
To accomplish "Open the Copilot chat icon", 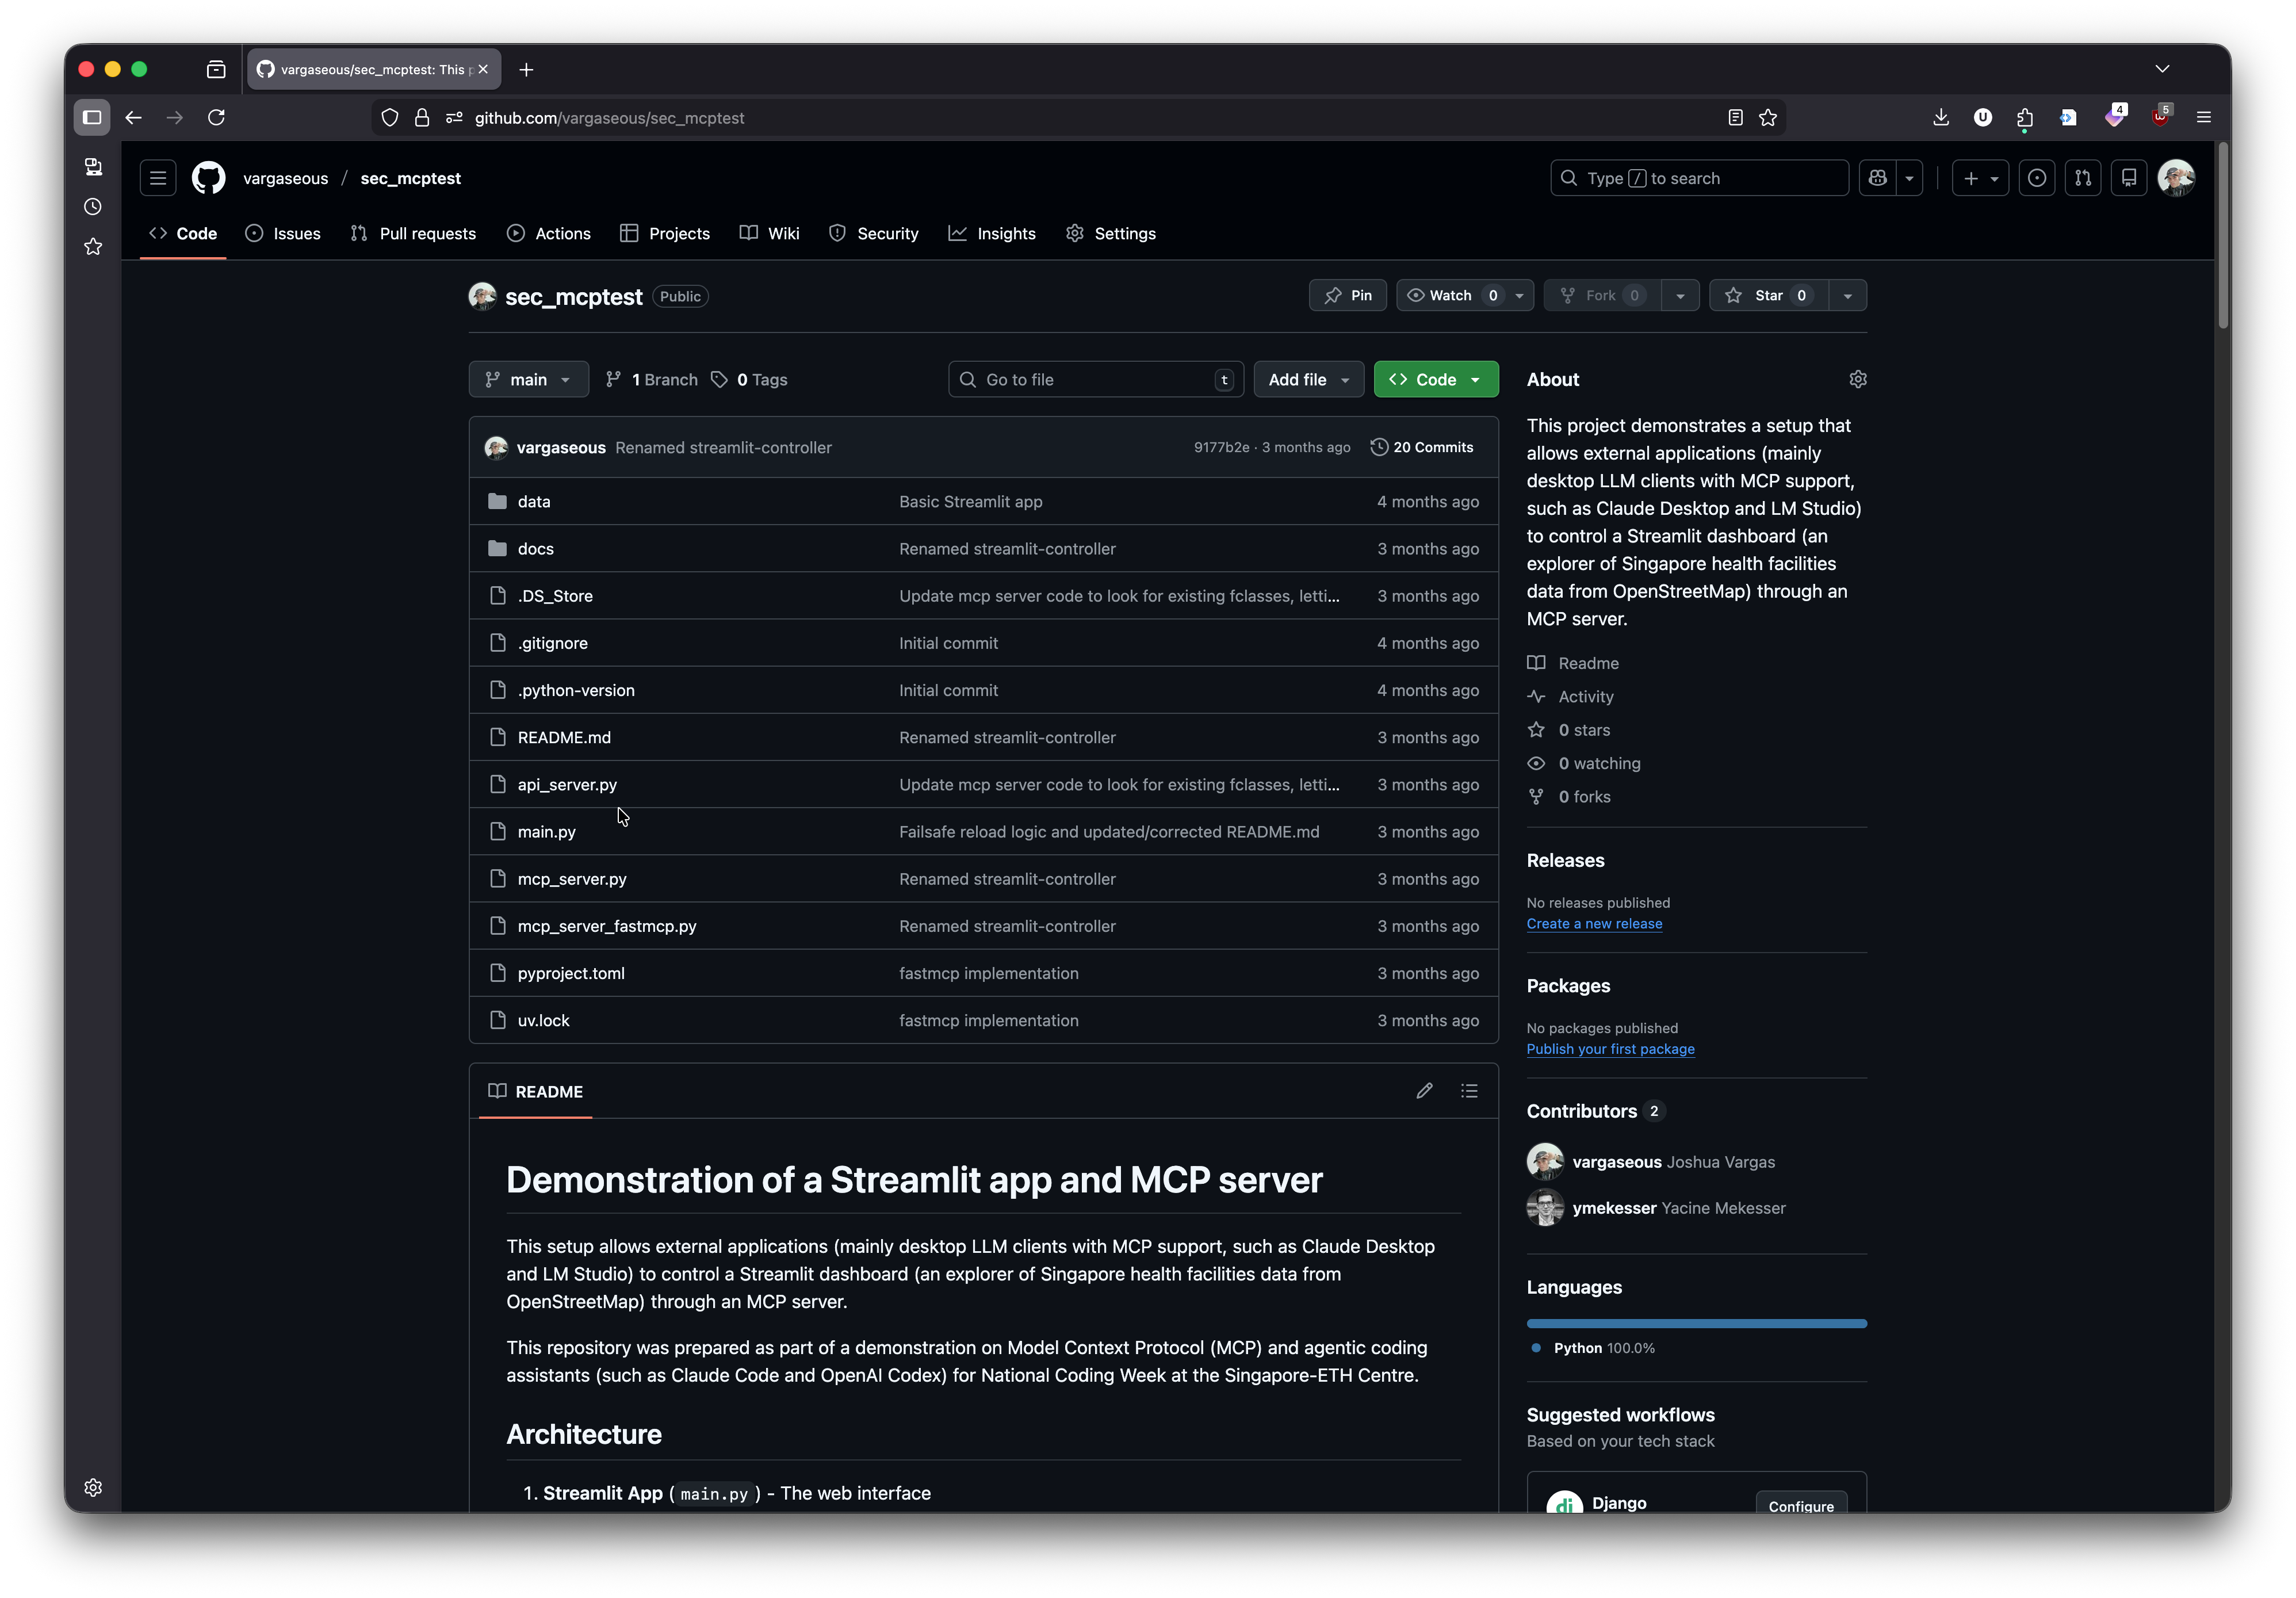I will coord(1877,178).
